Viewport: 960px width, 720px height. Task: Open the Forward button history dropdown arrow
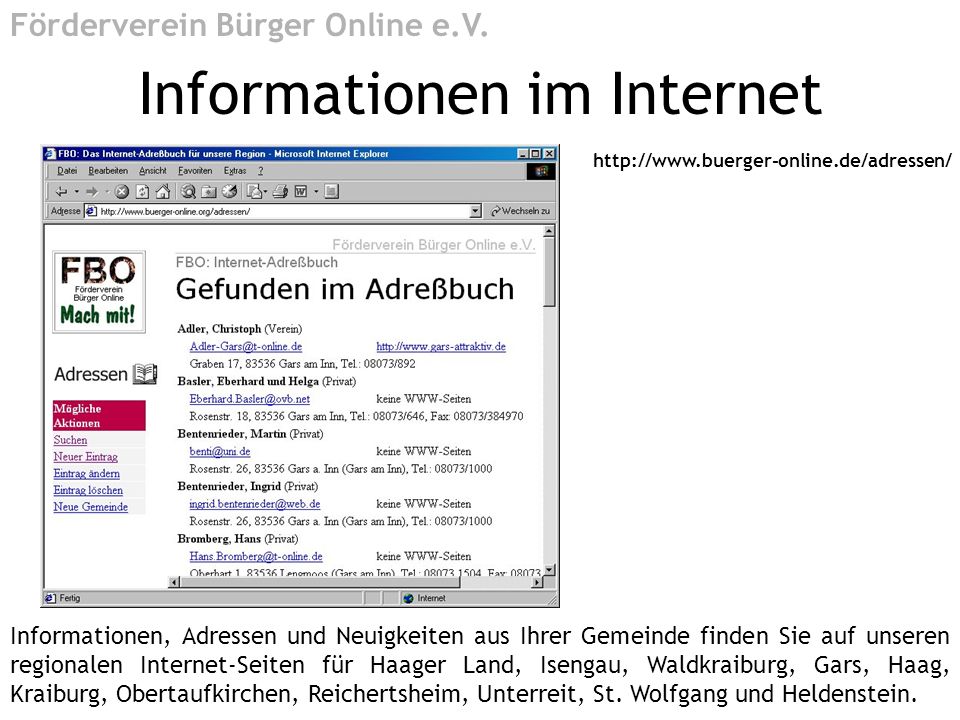click(107, 192)
